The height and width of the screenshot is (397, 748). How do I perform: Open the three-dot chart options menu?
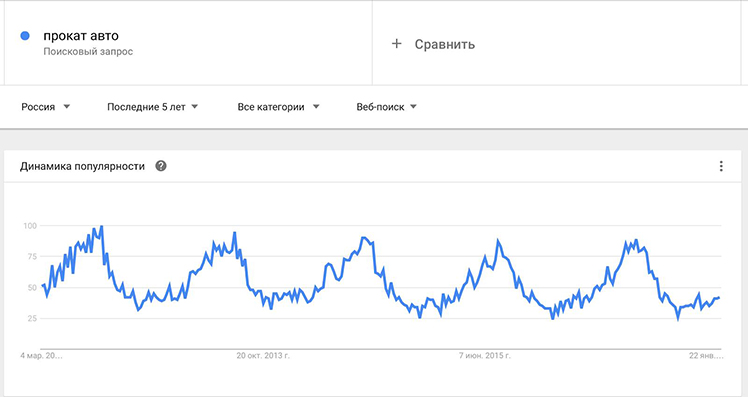pos(721,166)
